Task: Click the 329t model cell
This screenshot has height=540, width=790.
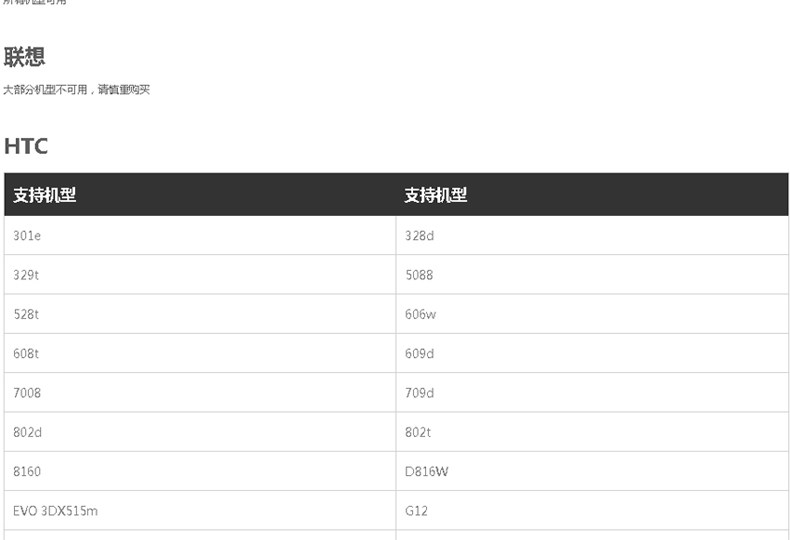Action: 26,275
